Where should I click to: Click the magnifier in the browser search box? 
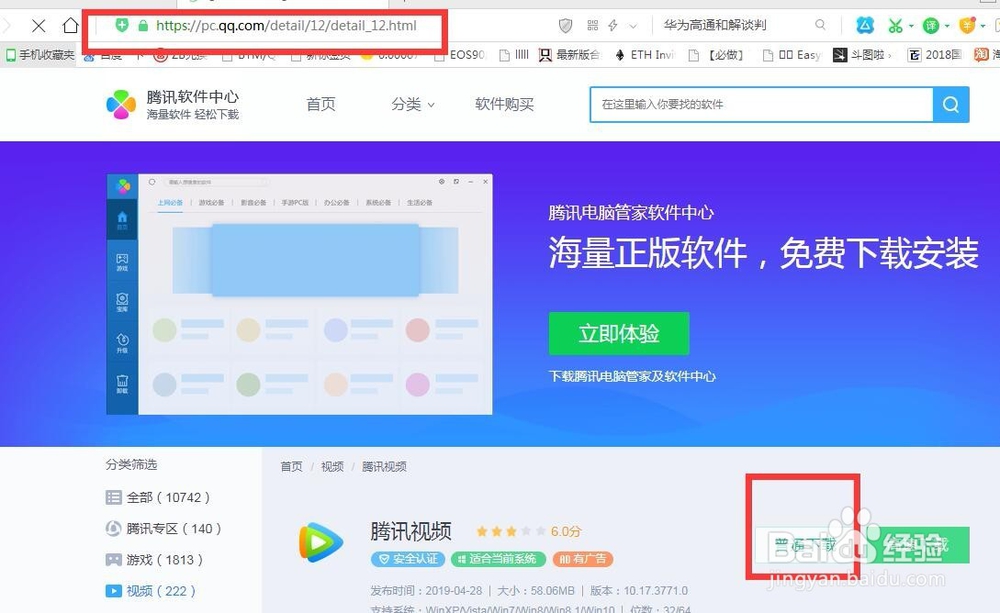click(x=820, y=25)
